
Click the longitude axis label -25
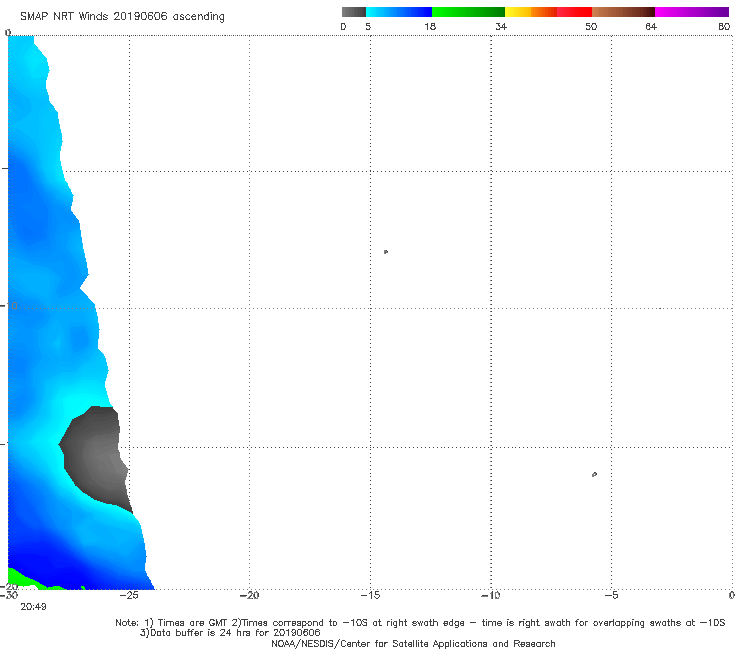[129, 595]
